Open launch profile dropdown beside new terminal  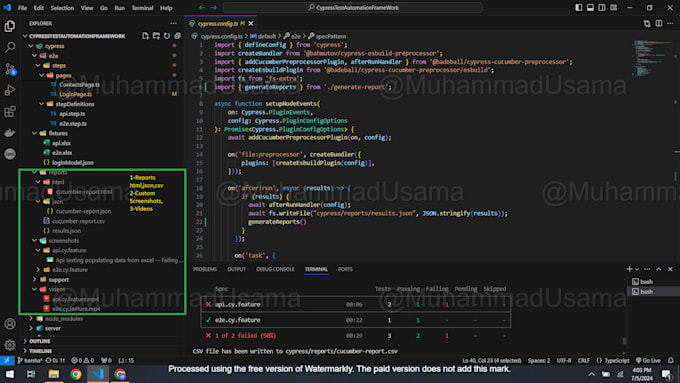(x=637, y=269)
